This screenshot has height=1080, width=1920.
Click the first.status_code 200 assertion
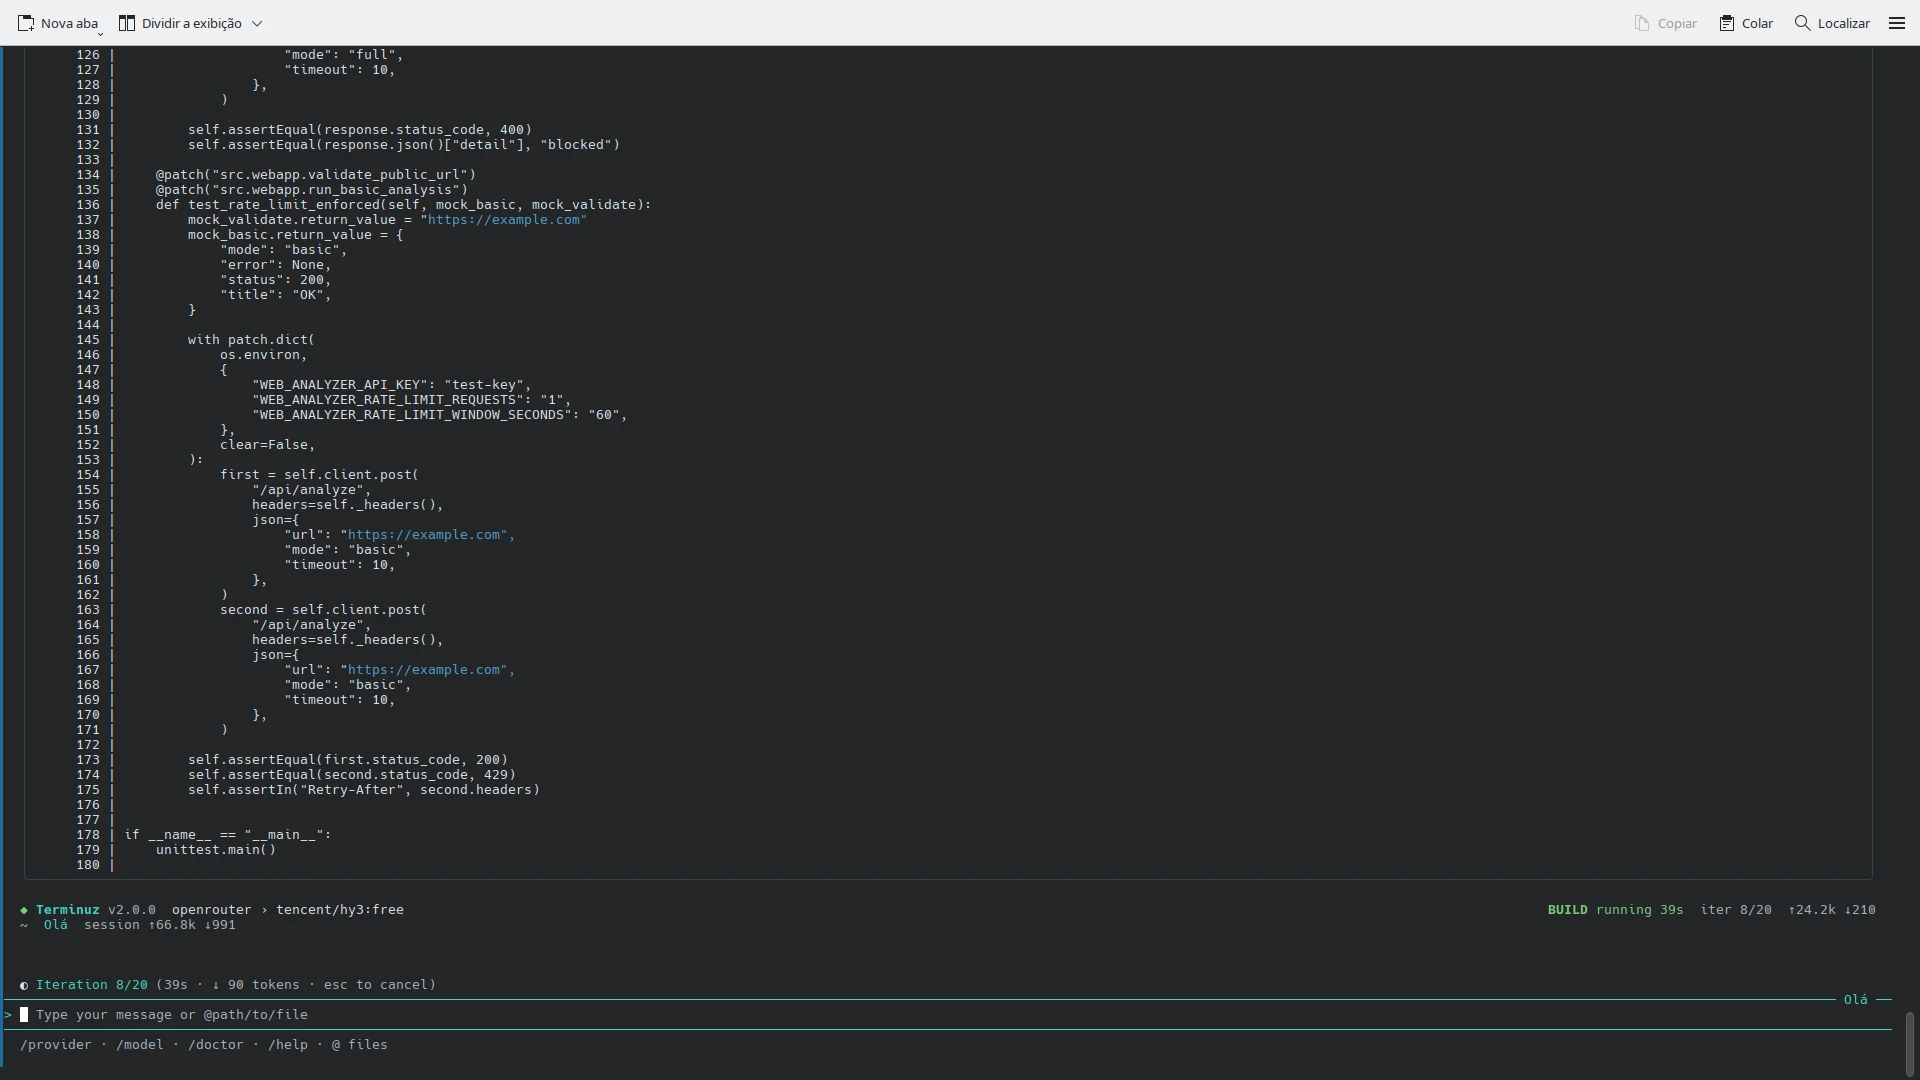pyautogui.click(x=348, y=759)
